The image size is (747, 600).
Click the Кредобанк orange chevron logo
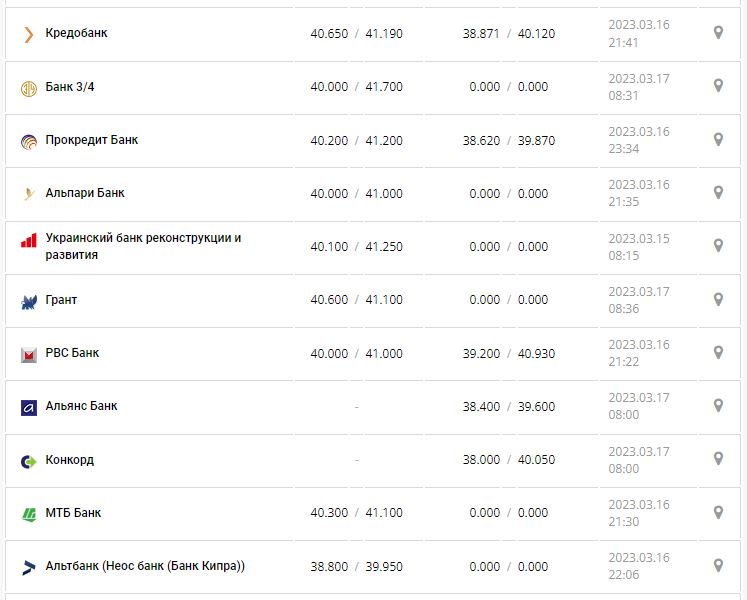[28, 34]
